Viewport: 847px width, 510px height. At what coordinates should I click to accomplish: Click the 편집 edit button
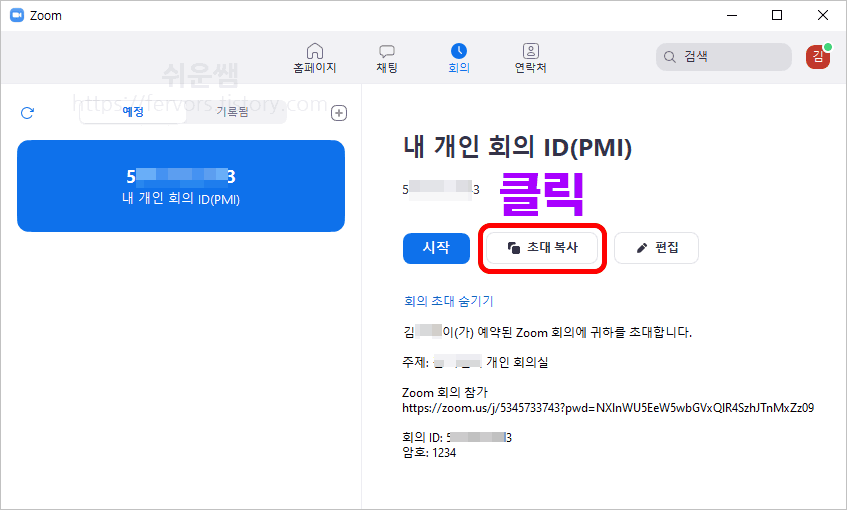(x=656, y=248)
